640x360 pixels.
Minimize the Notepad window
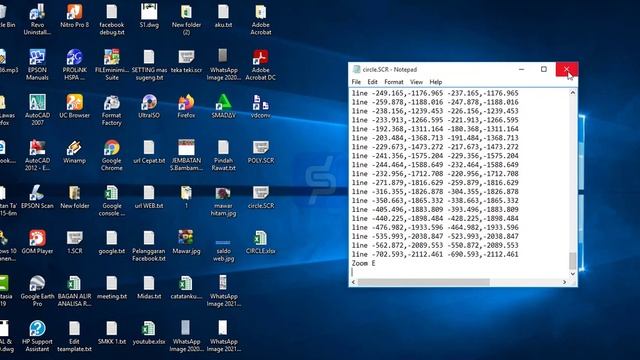coord(521,69)
